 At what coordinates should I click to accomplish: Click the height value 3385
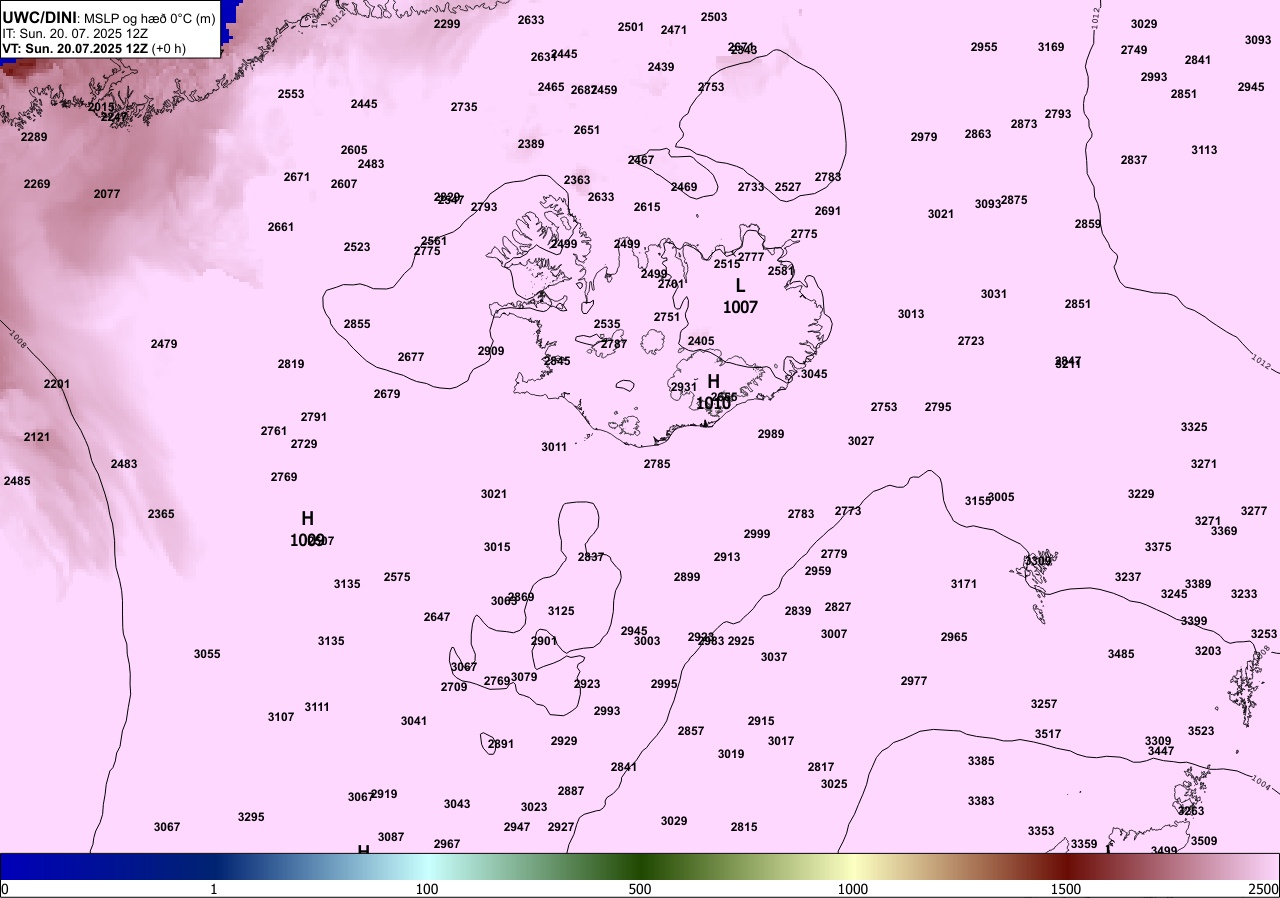pyautogui.click(x=981, y=761)
